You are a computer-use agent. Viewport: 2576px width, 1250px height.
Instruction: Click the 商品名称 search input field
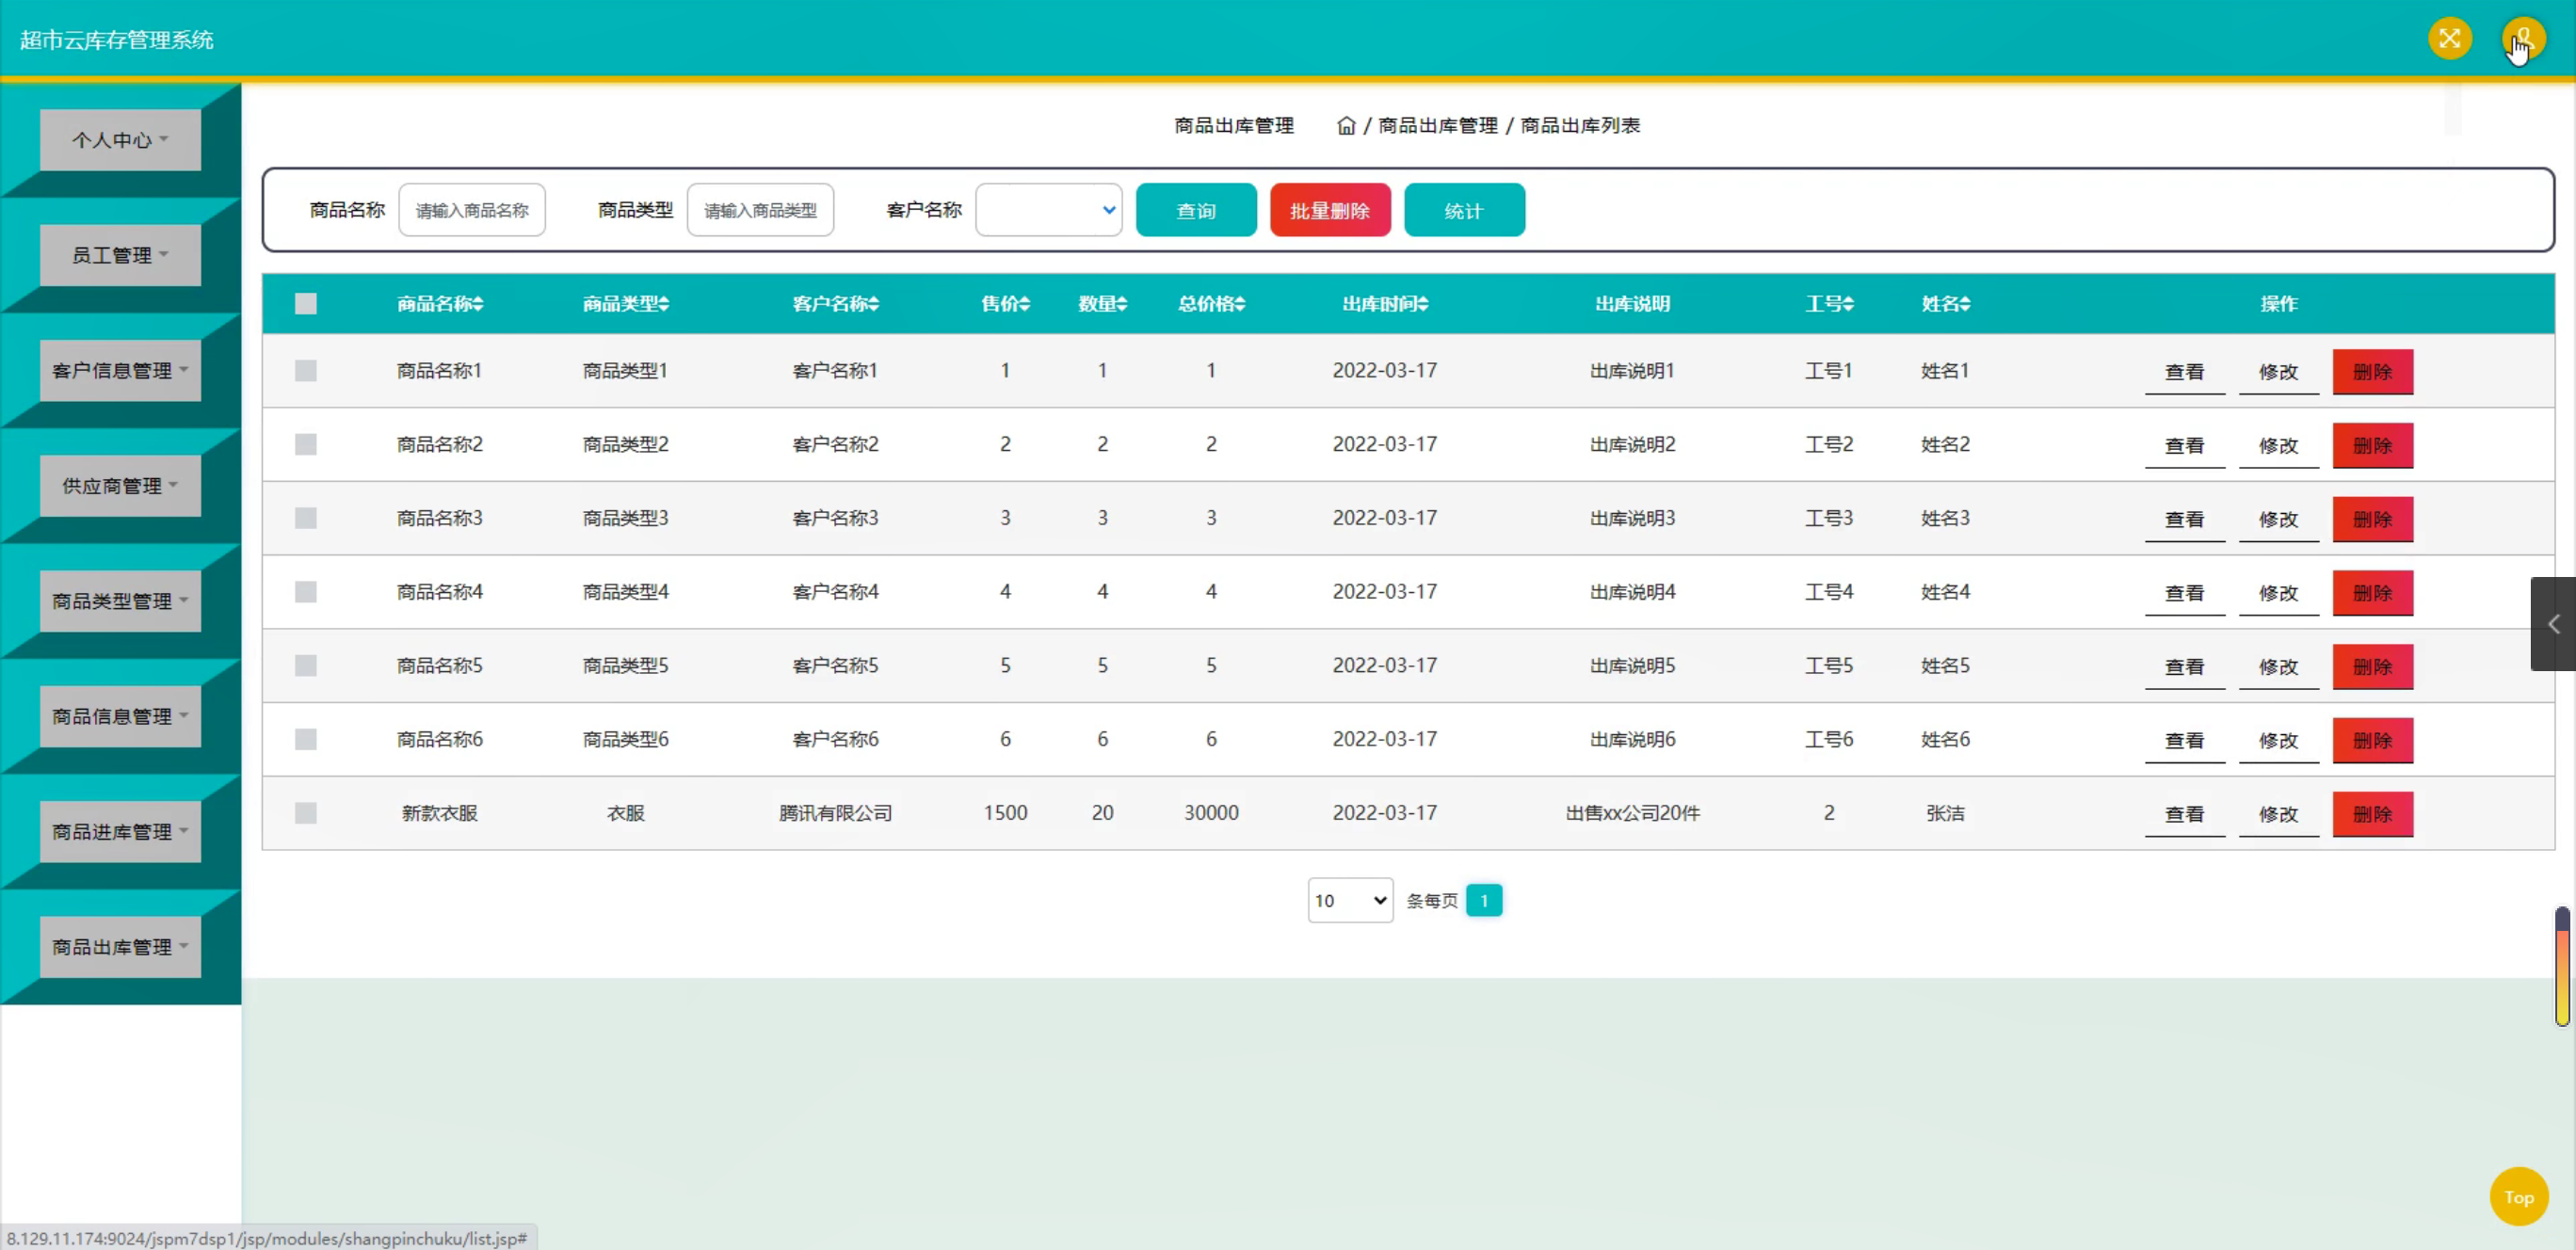[472, 210]
